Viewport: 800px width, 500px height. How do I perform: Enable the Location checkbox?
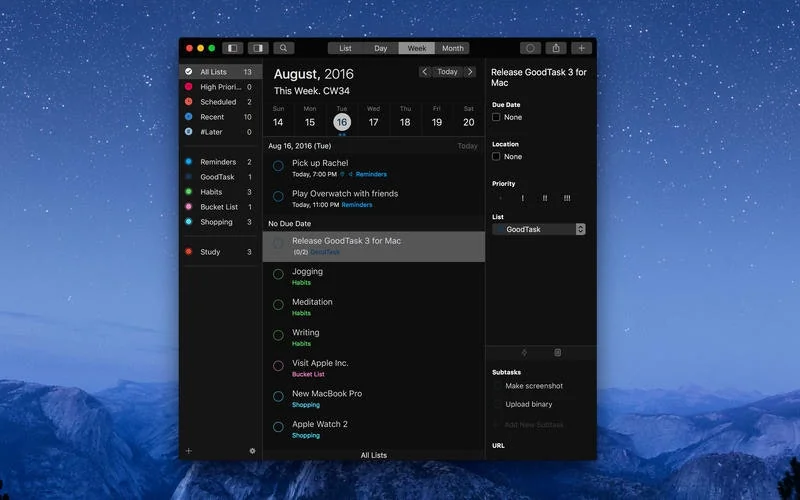tap(496, 157)
